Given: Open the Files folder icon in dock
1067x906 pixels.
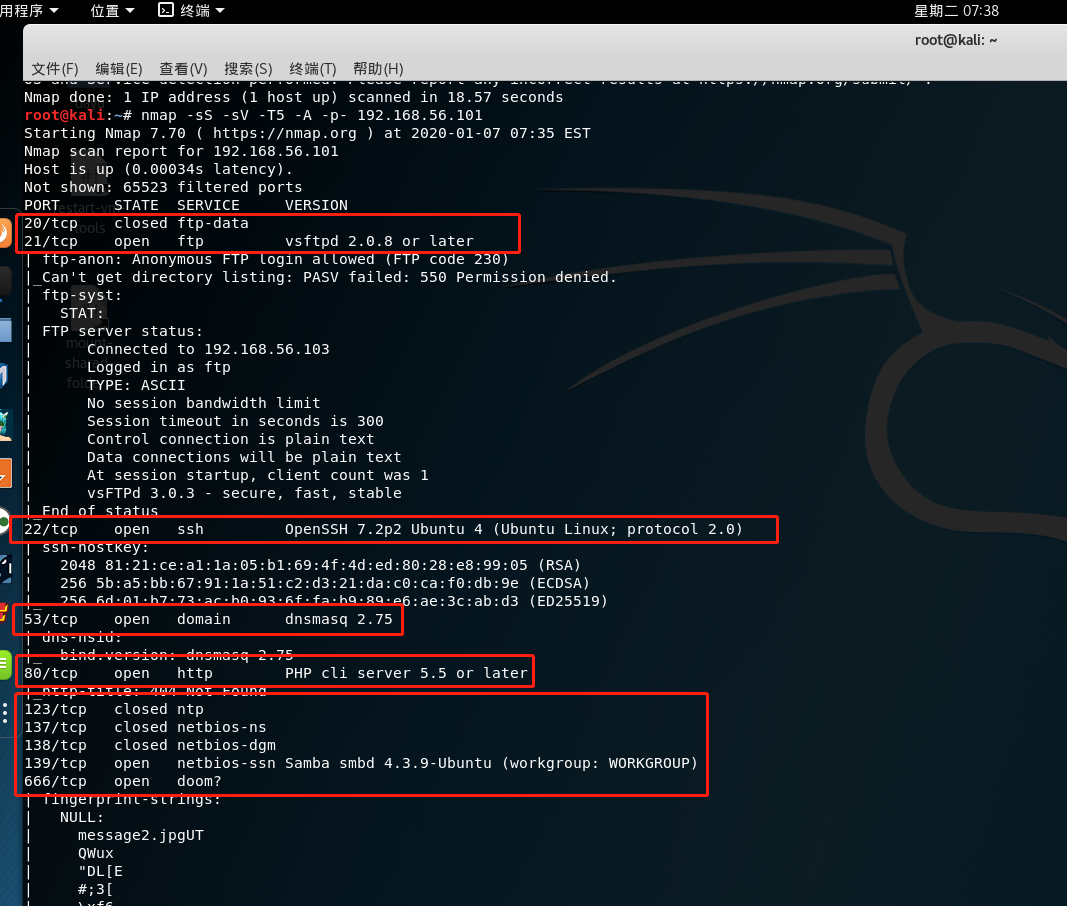Looking at the screenshot, I should tap(5, 330).
